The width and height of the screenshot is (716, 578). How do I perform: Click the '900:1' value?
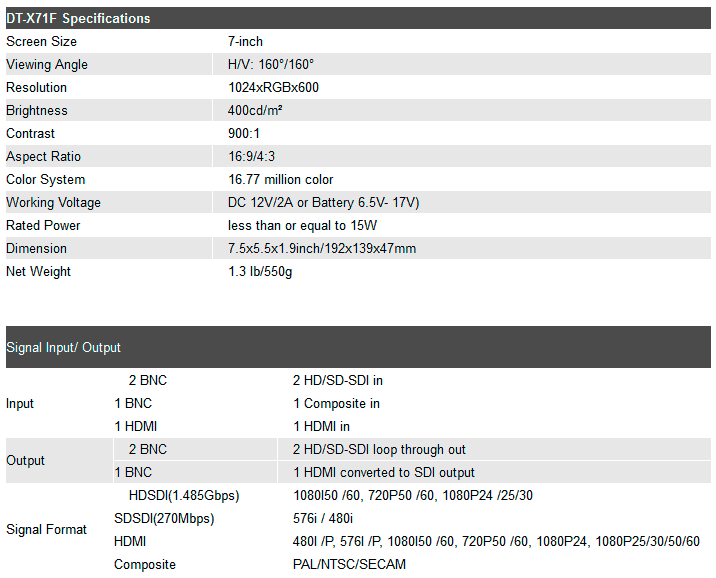(244, 134)
